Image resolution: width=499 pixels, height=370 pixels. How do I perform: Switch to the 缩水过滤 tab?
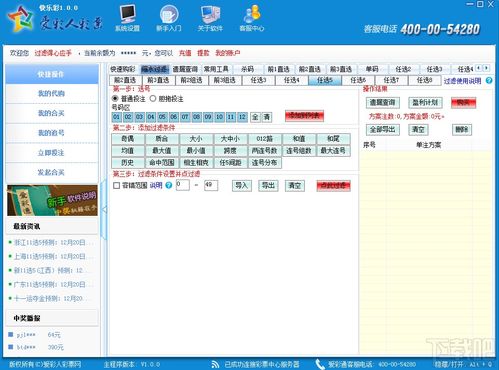pyautogui.click(x=154, y=69)
